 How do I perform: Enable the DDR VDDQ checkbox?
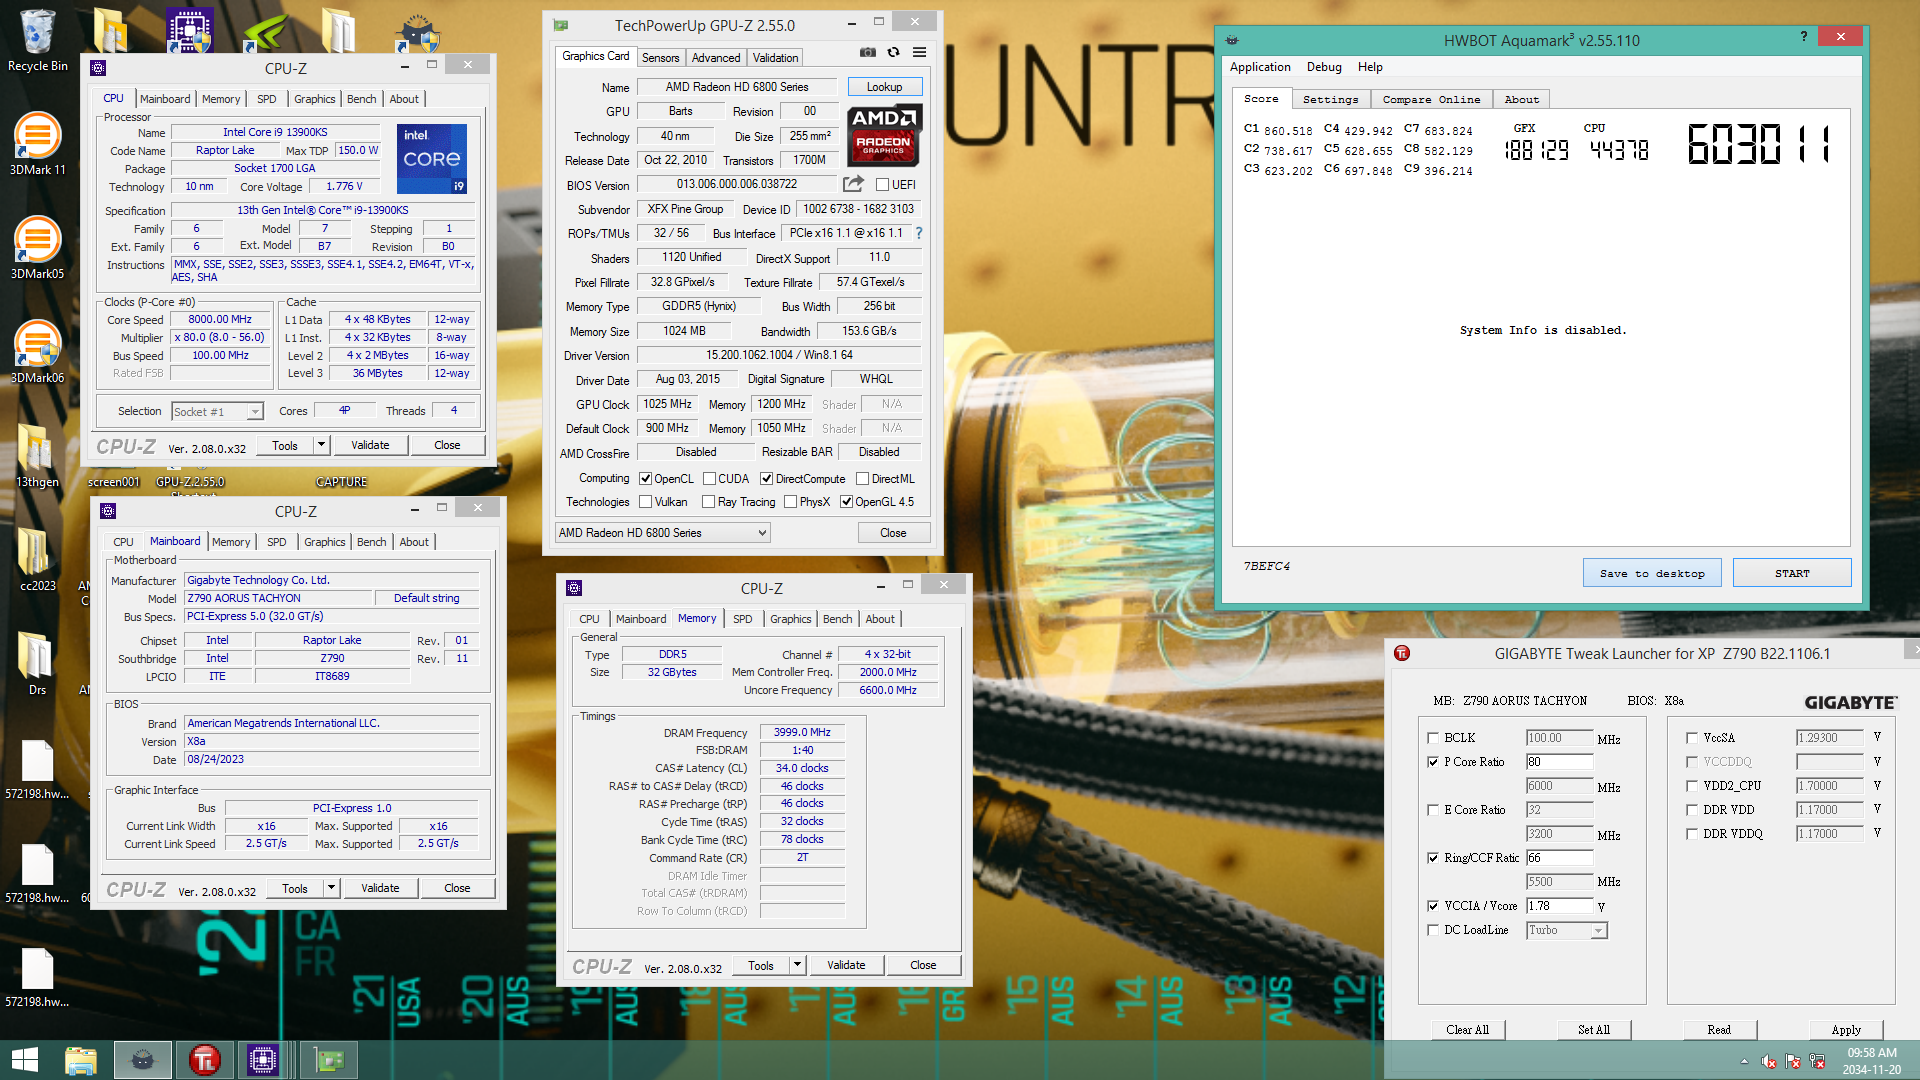pyautogui.click(x=1692, y=834)
